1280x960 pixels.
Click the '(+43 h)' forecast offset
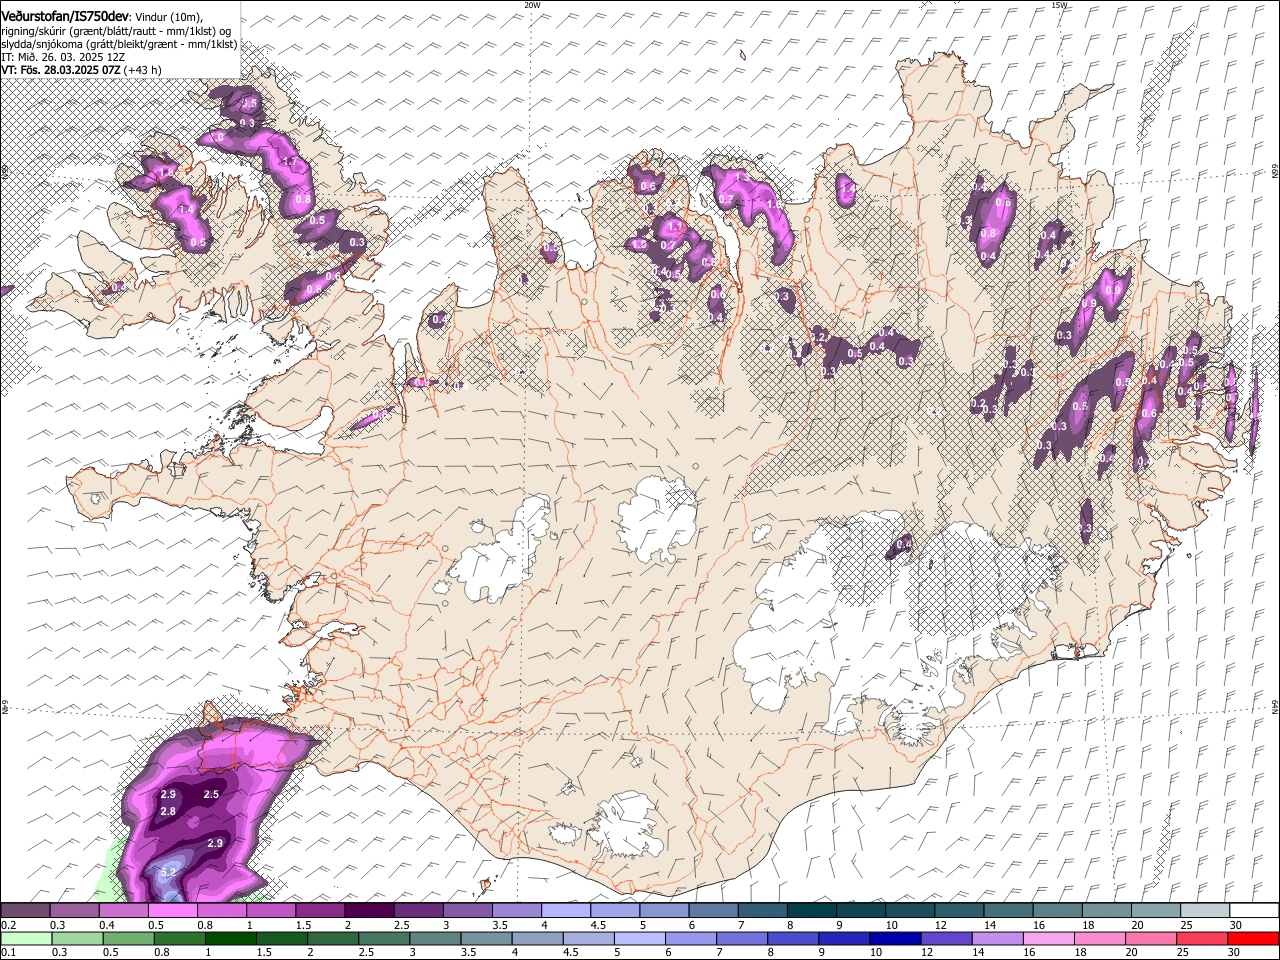[143, 70]
